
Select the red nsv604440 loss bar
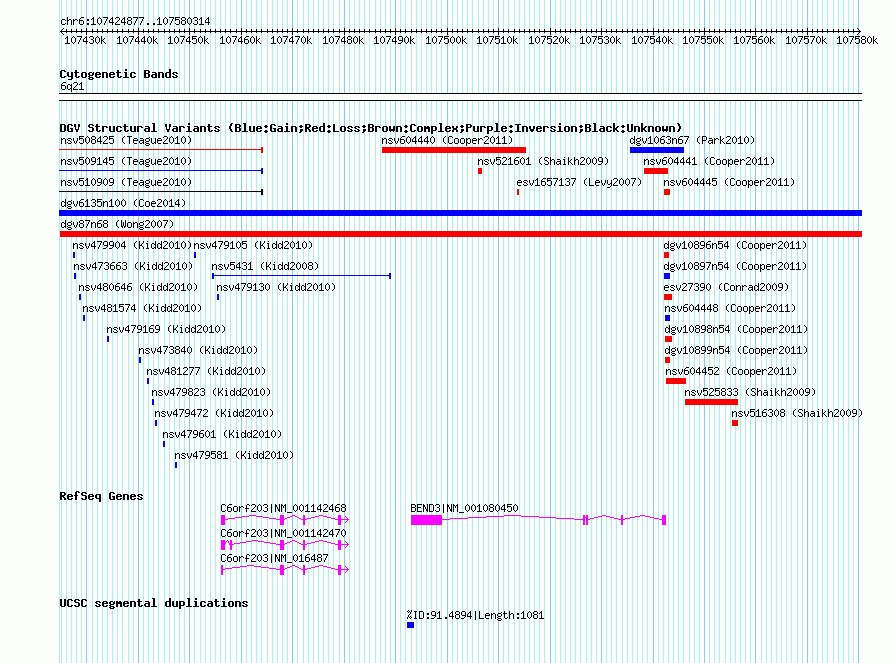point(454,150)
